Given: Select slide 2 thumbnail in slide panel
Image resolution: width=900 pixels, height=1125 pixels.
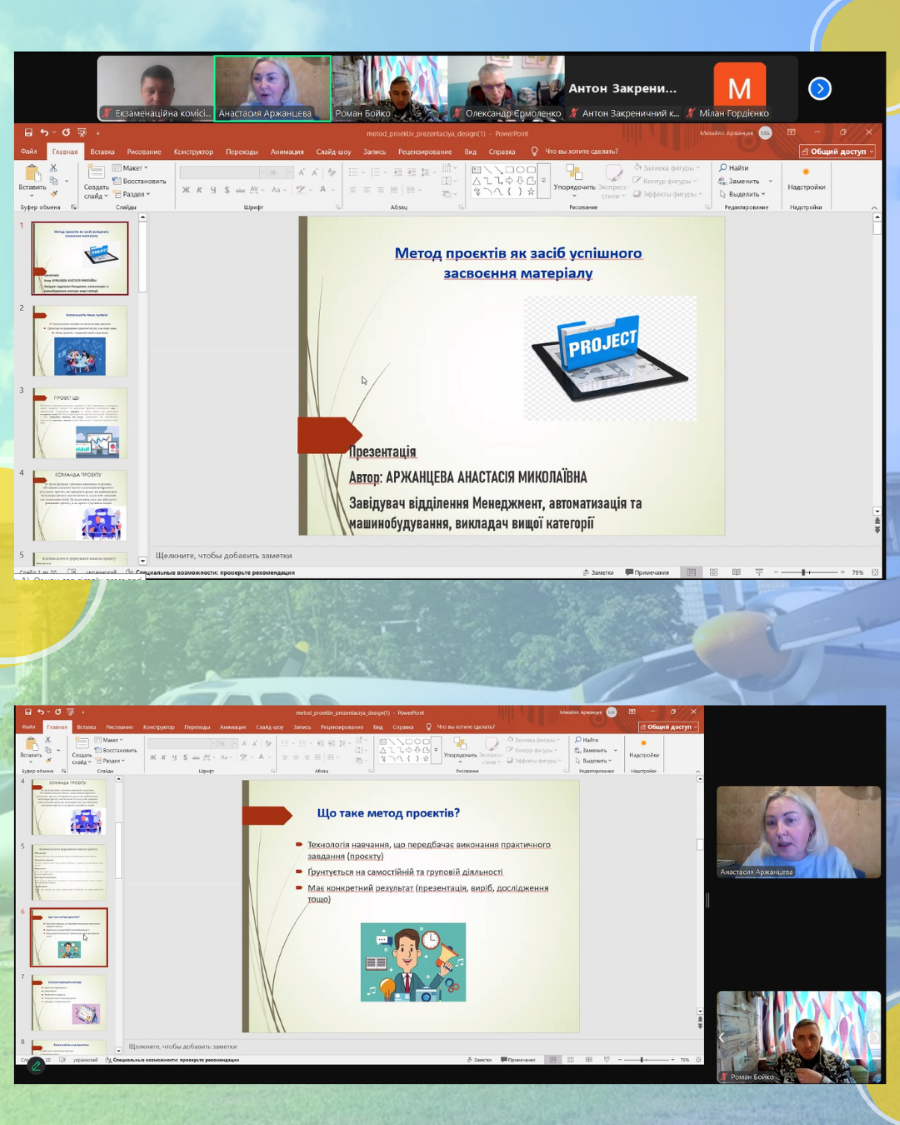Looking at the screenshot, I should point(80,341).
